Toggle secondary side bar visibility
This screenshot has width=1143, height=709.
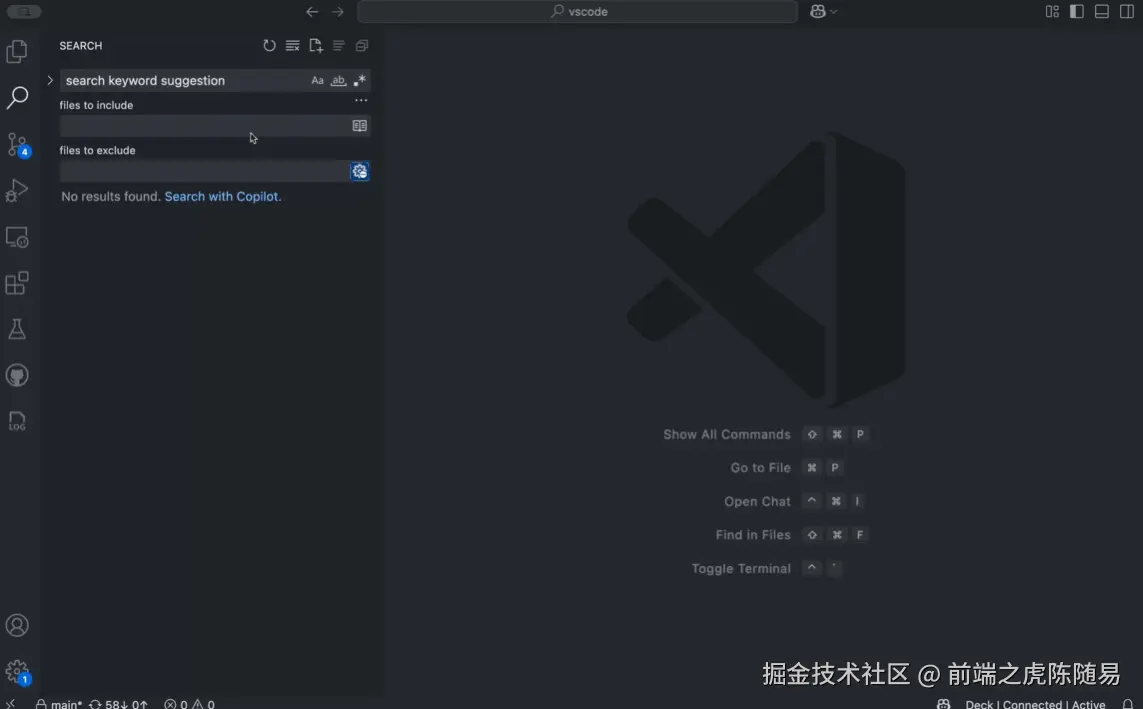(1127, 12)
